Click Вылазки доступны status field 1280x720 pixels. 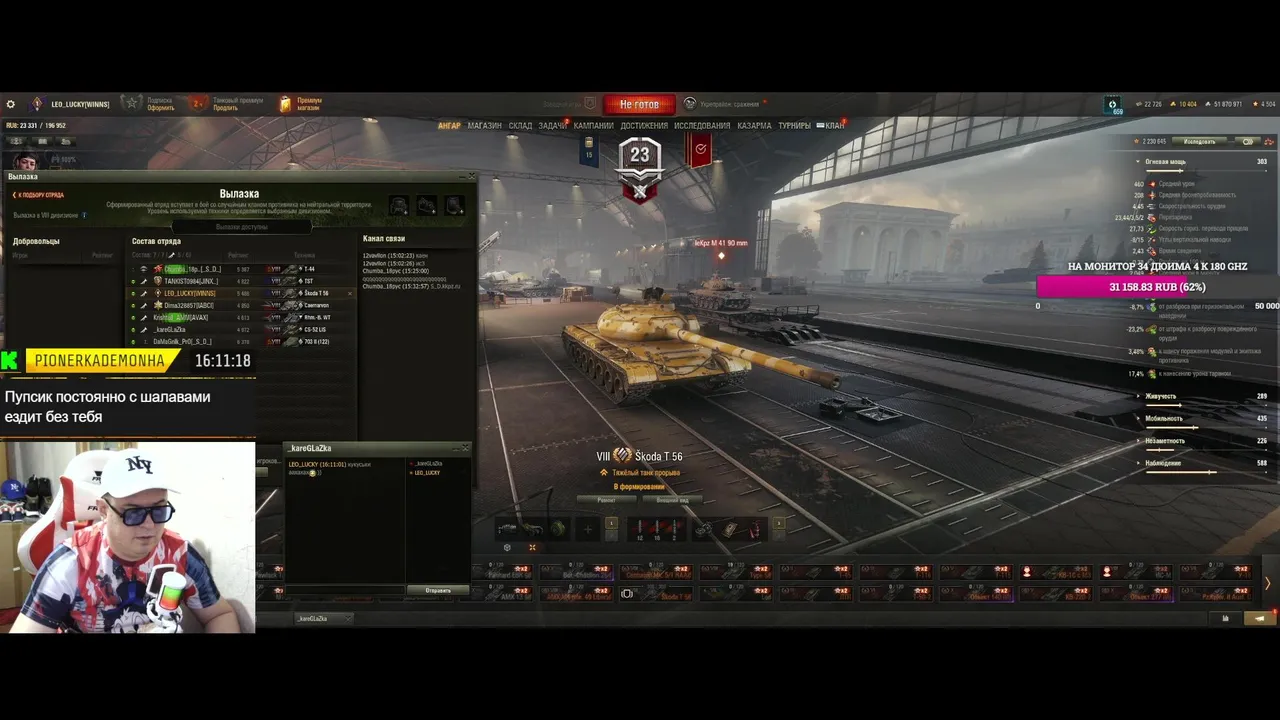pos(241,227)
